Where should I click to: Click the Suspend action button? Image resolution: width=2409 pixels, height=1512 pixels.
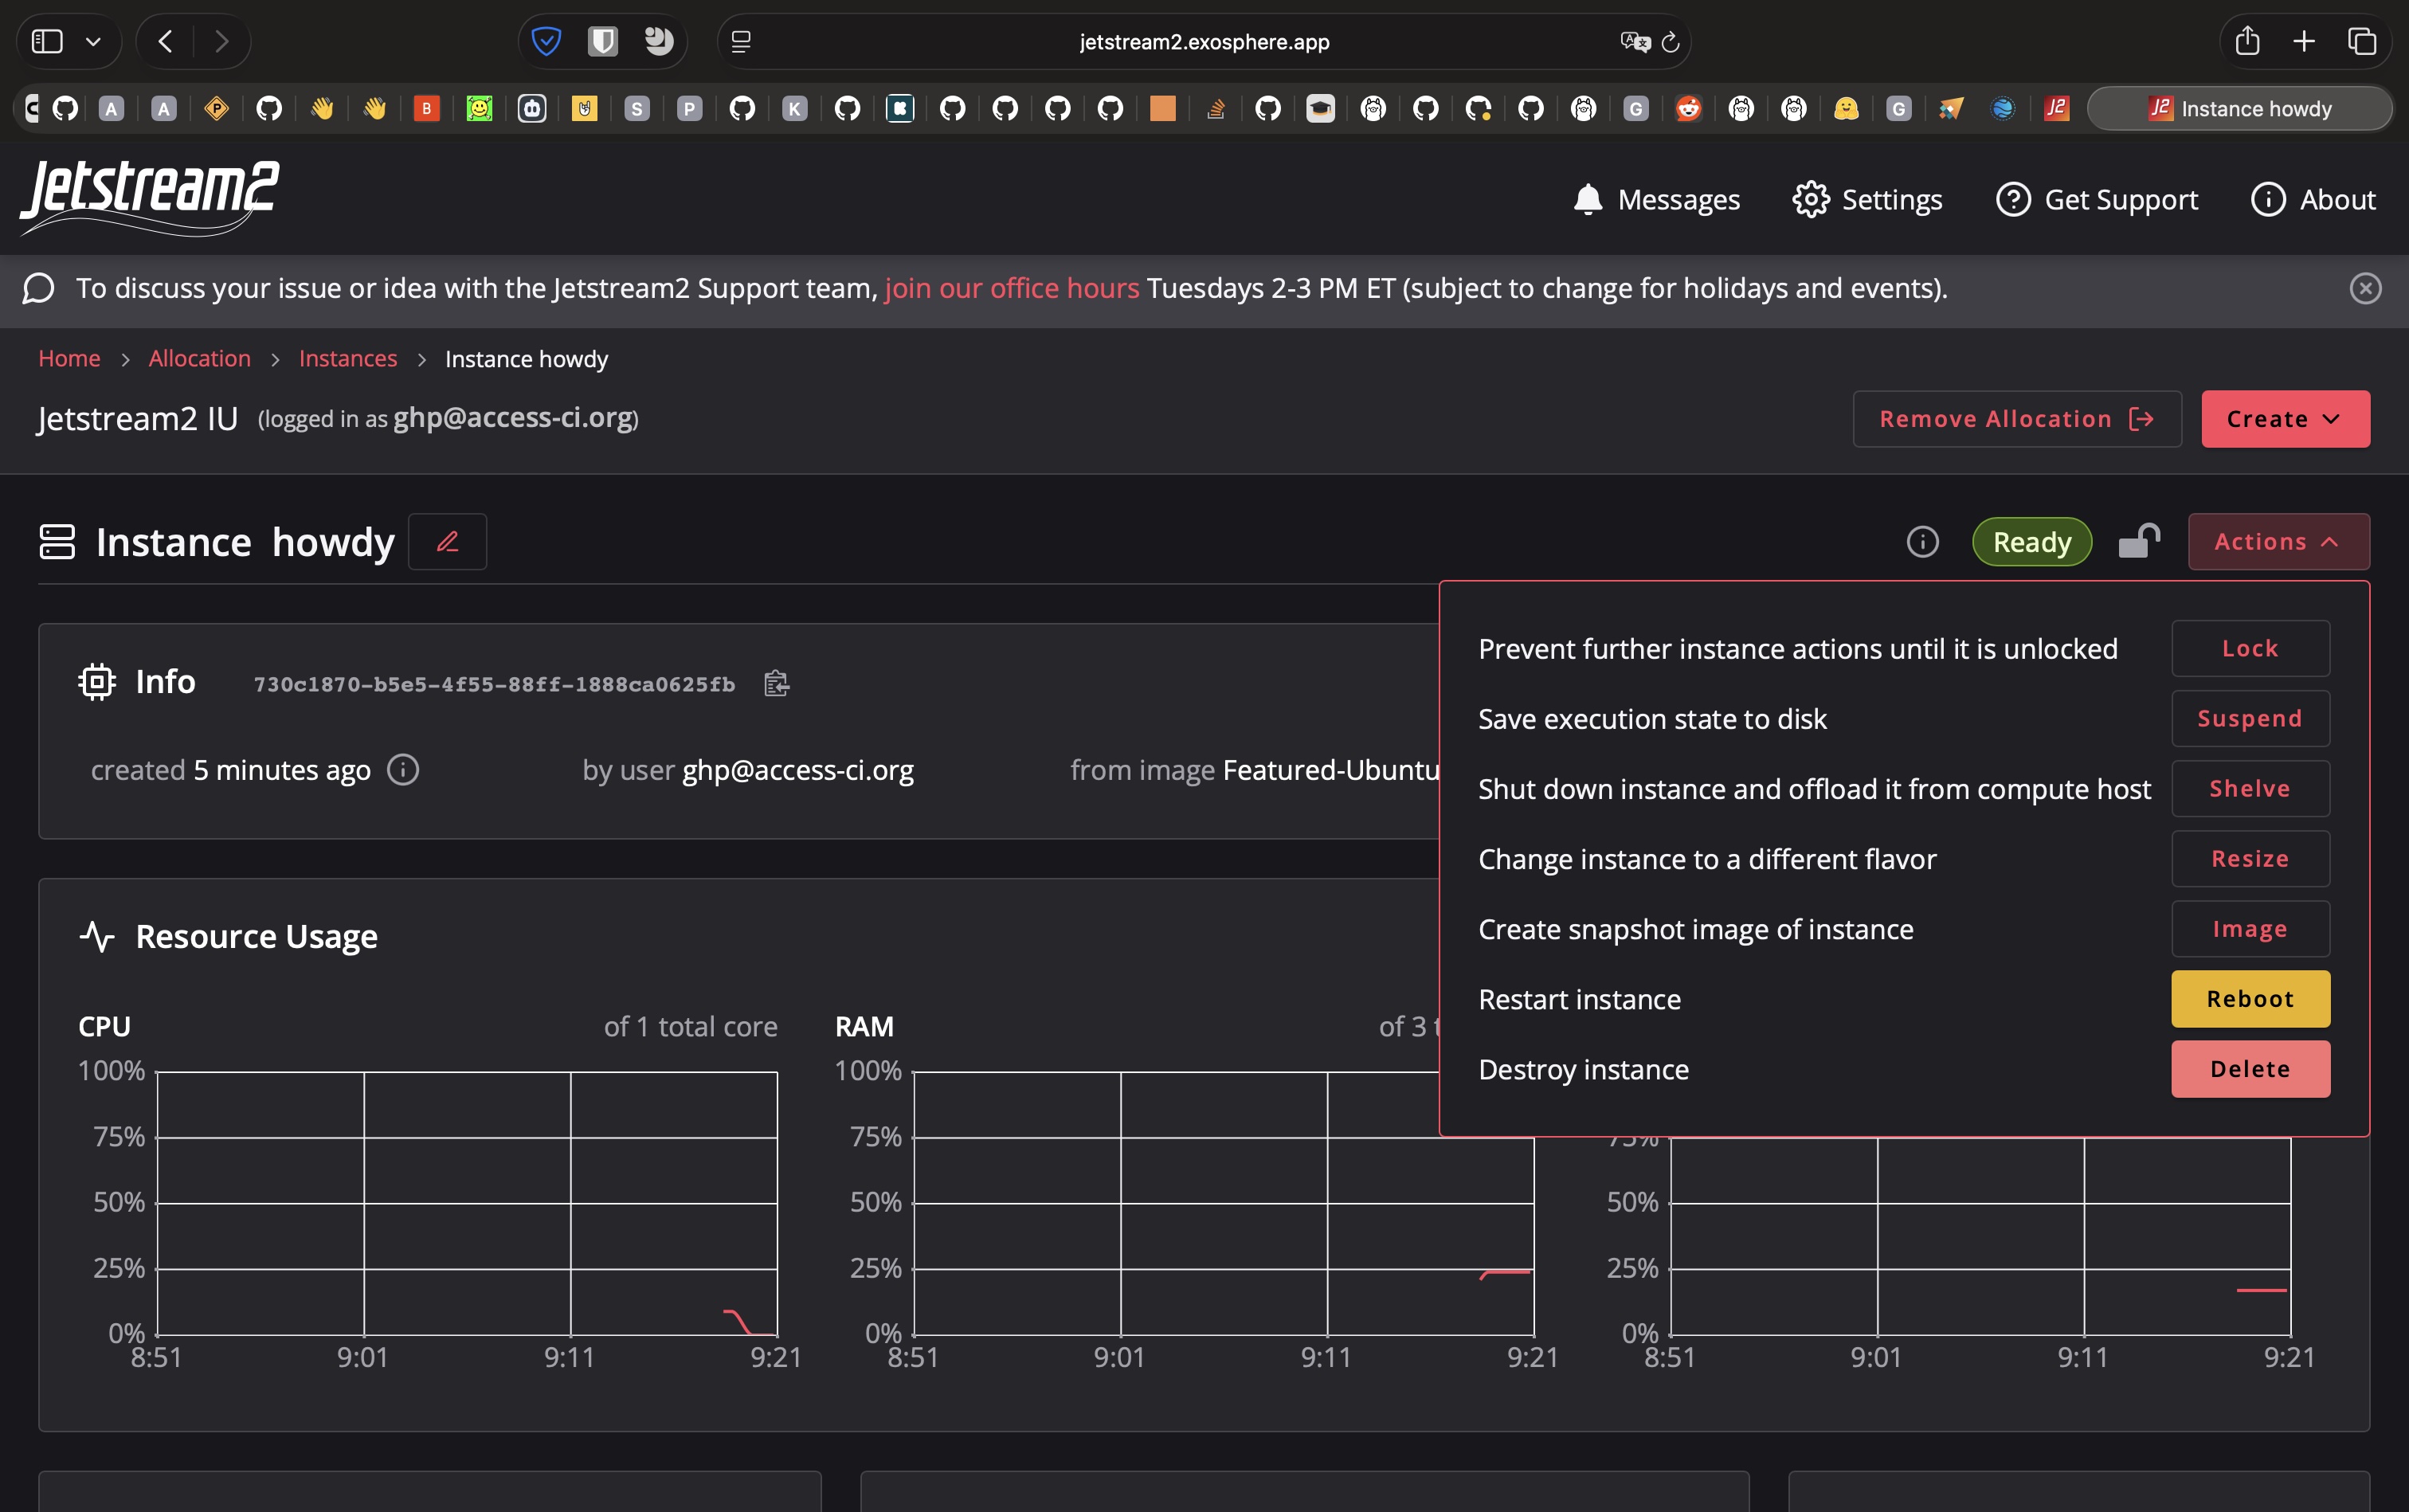pyautogui.click(x=2250, y=718)
